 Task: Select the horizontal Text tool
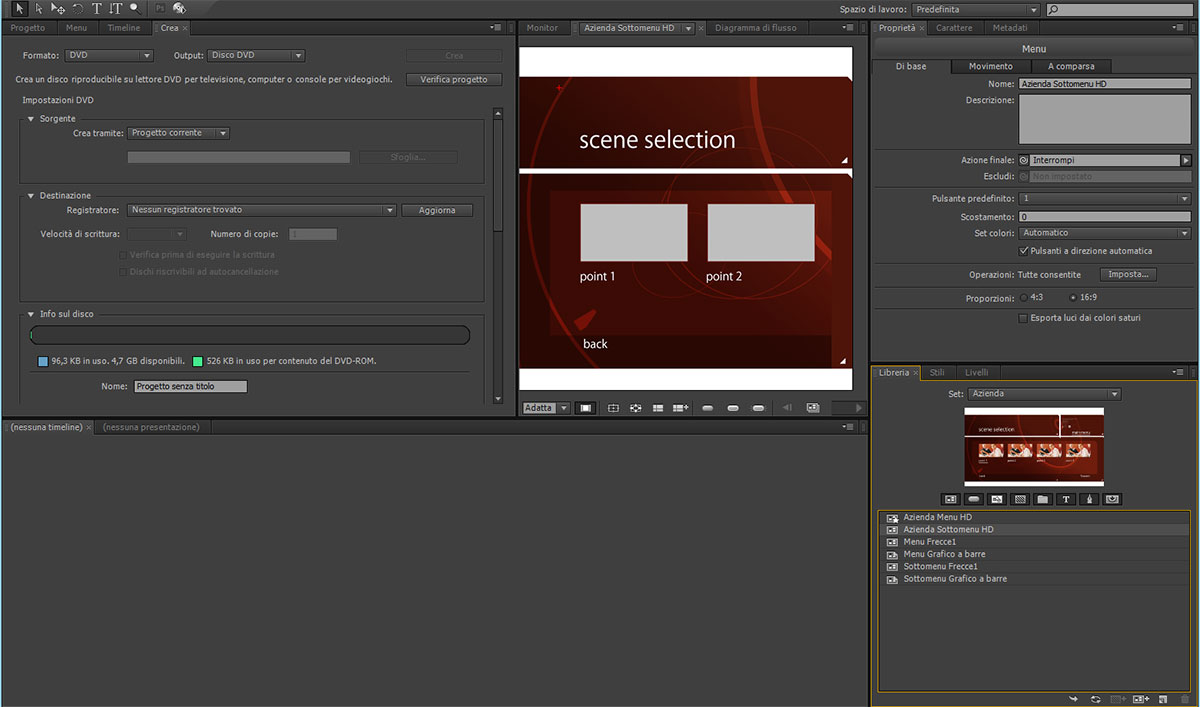(x=97, y=8)
